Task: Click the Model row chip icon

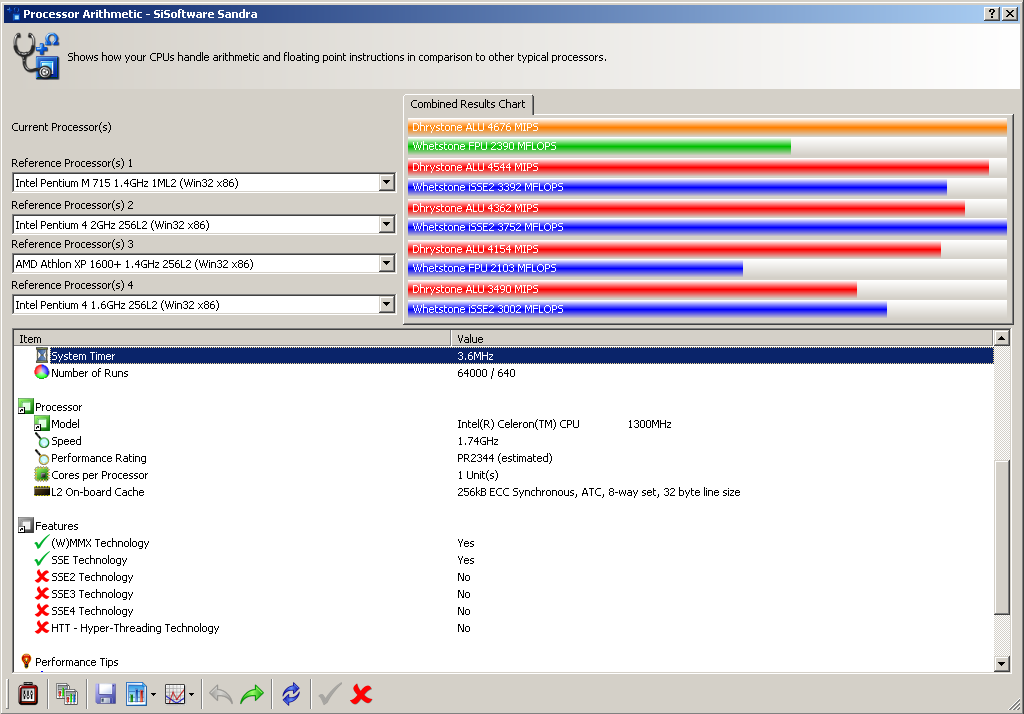Action: 42,423
